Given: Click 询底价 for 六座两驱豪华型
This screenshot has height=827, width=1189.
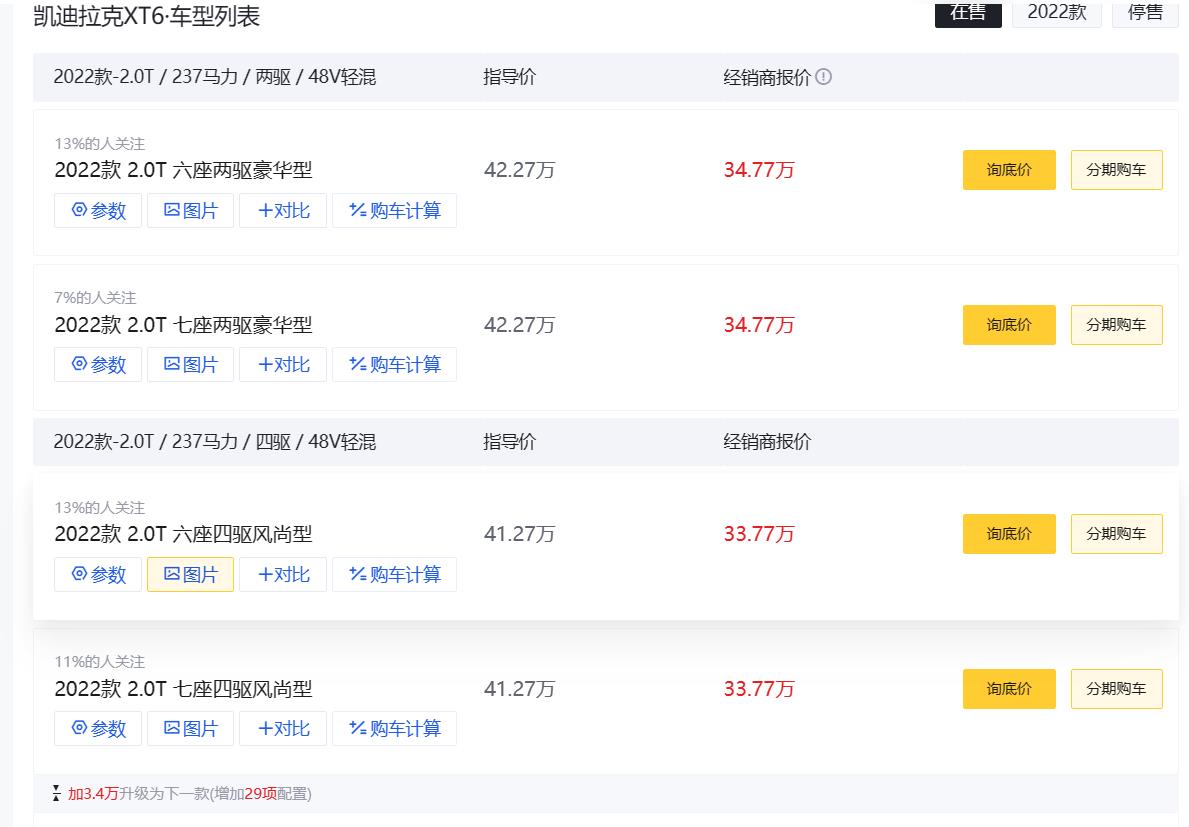Looking at the screenshot, I should click(1009, 170).
